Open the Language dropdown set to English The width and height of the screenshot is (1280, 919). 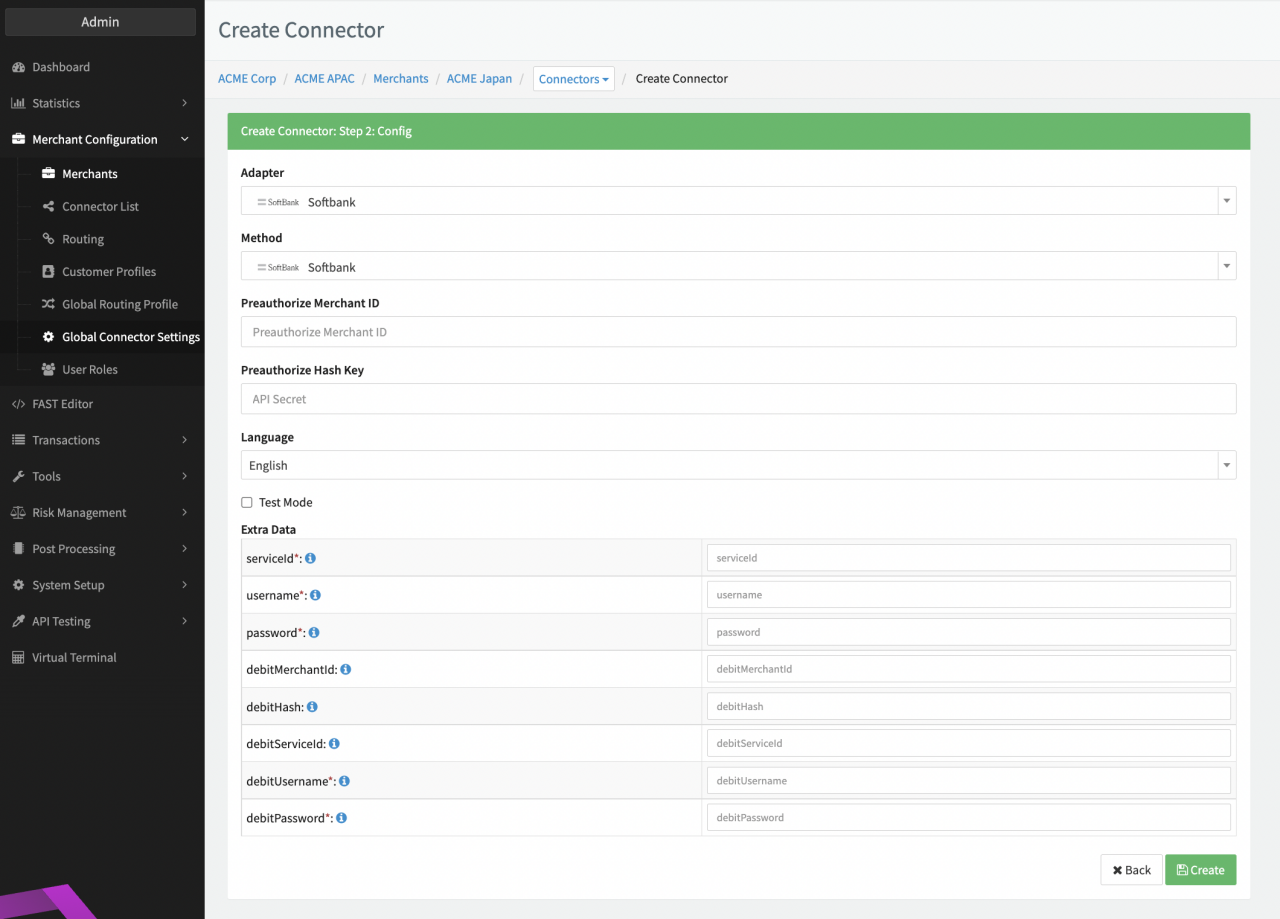[x=738, y=465]
